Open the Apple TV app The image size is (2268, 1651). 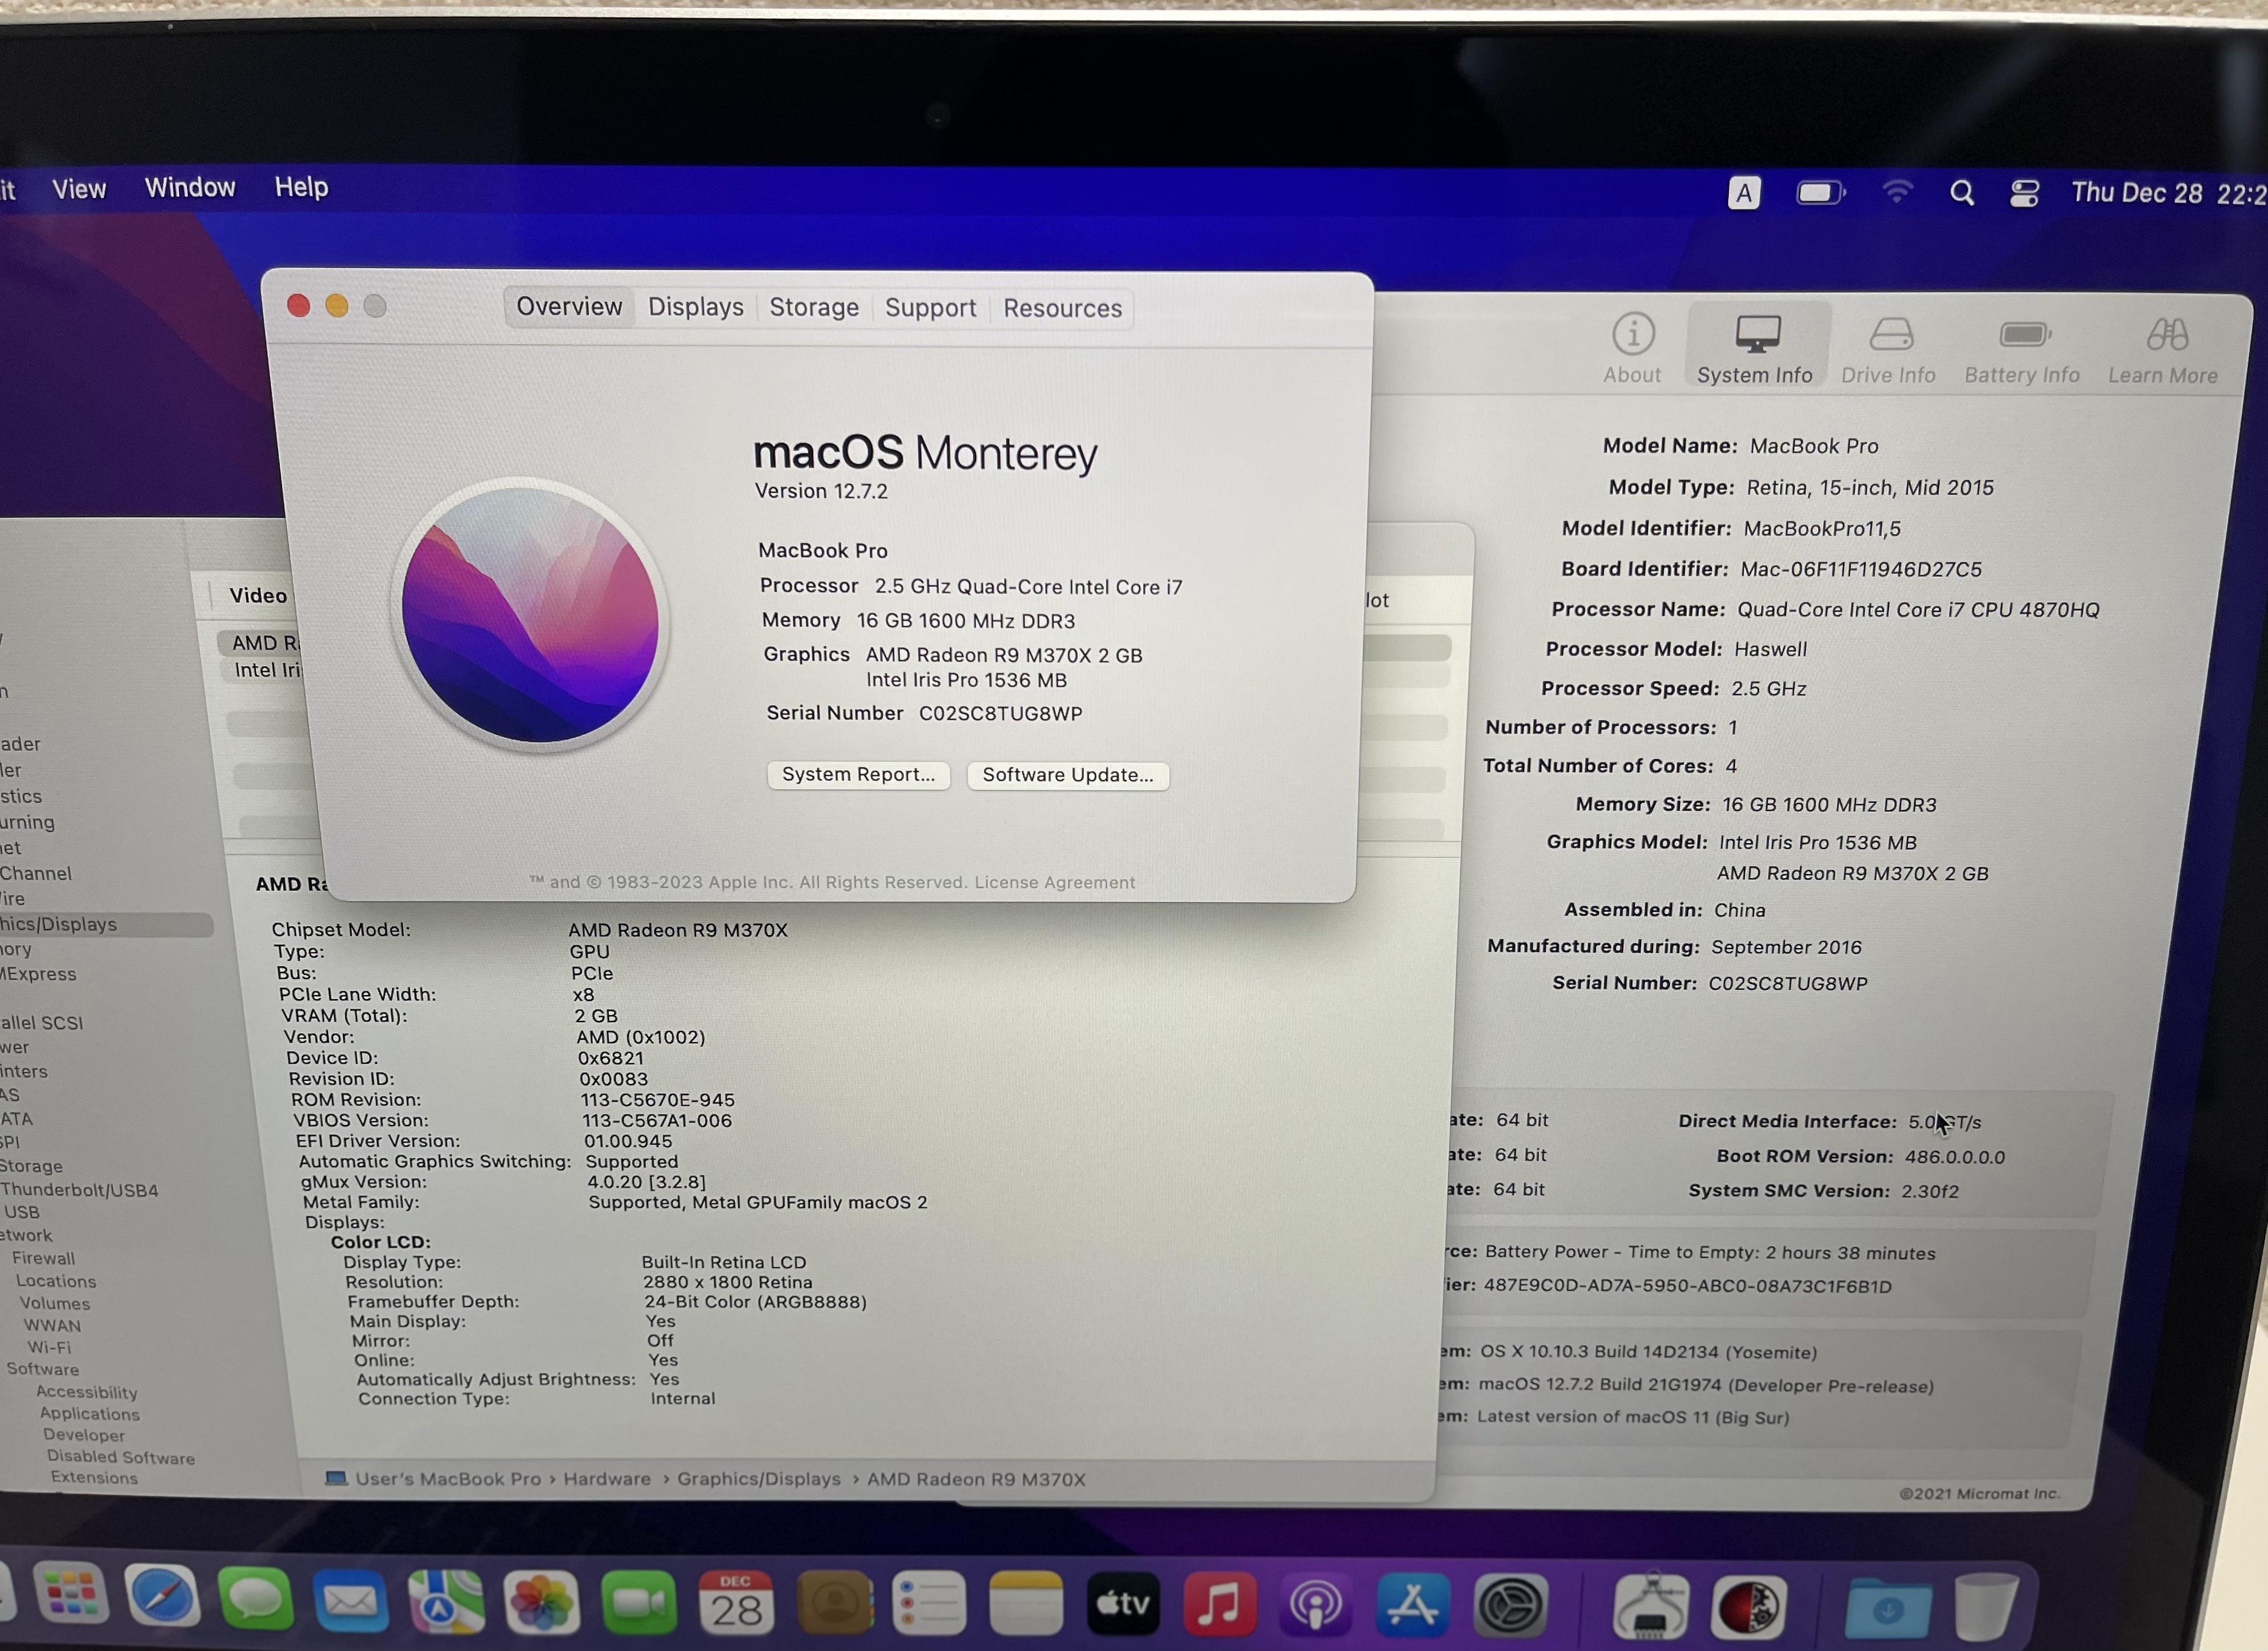(x=1123, y=1605)
